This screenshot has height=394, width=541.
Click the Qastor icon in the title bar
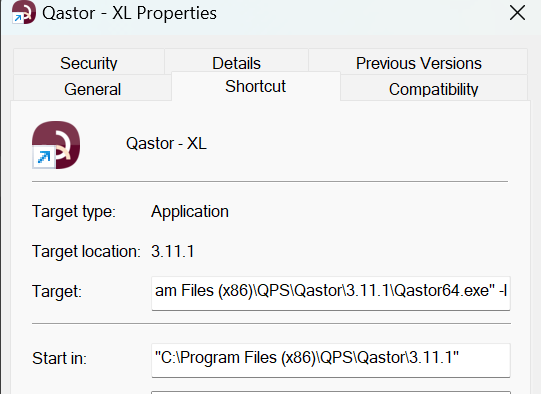23,12
